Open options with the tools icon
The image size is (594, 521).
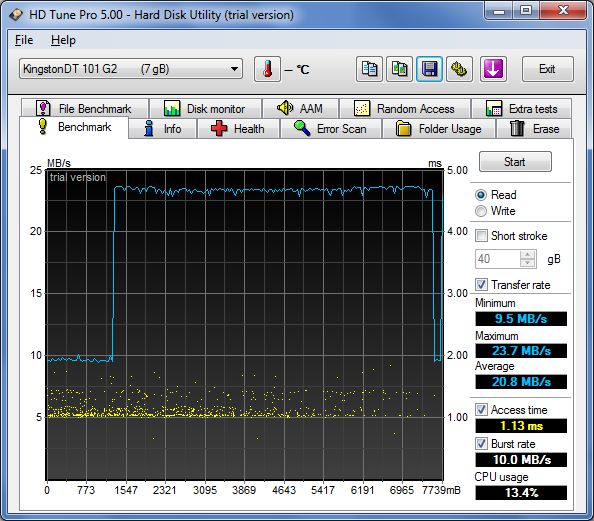tap(459, 69)
